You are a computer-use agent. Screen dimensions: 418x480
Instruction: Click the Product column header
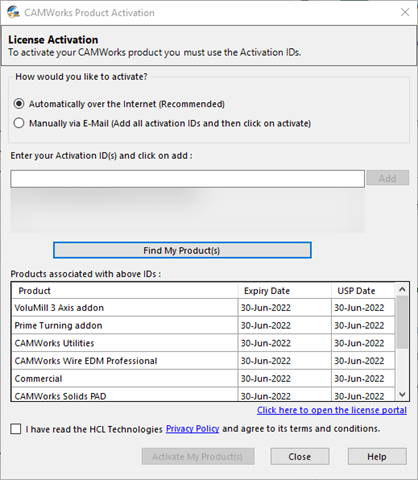pos(125,291)
